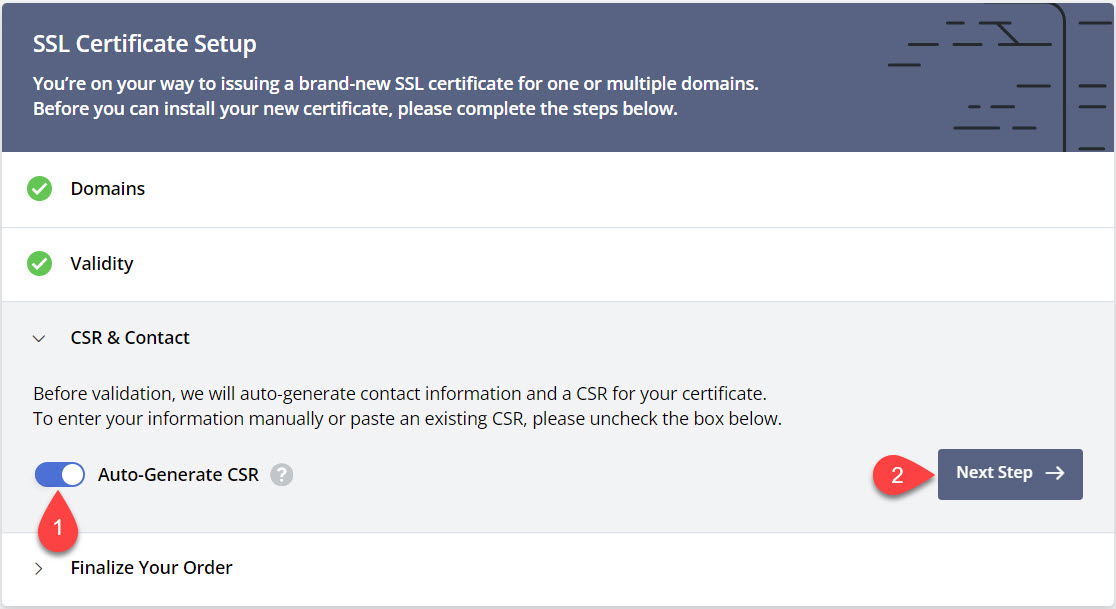The image size is (1116, 609).
Task: Expand the Finalize Your Order chevron
Action: pos(39,568)
